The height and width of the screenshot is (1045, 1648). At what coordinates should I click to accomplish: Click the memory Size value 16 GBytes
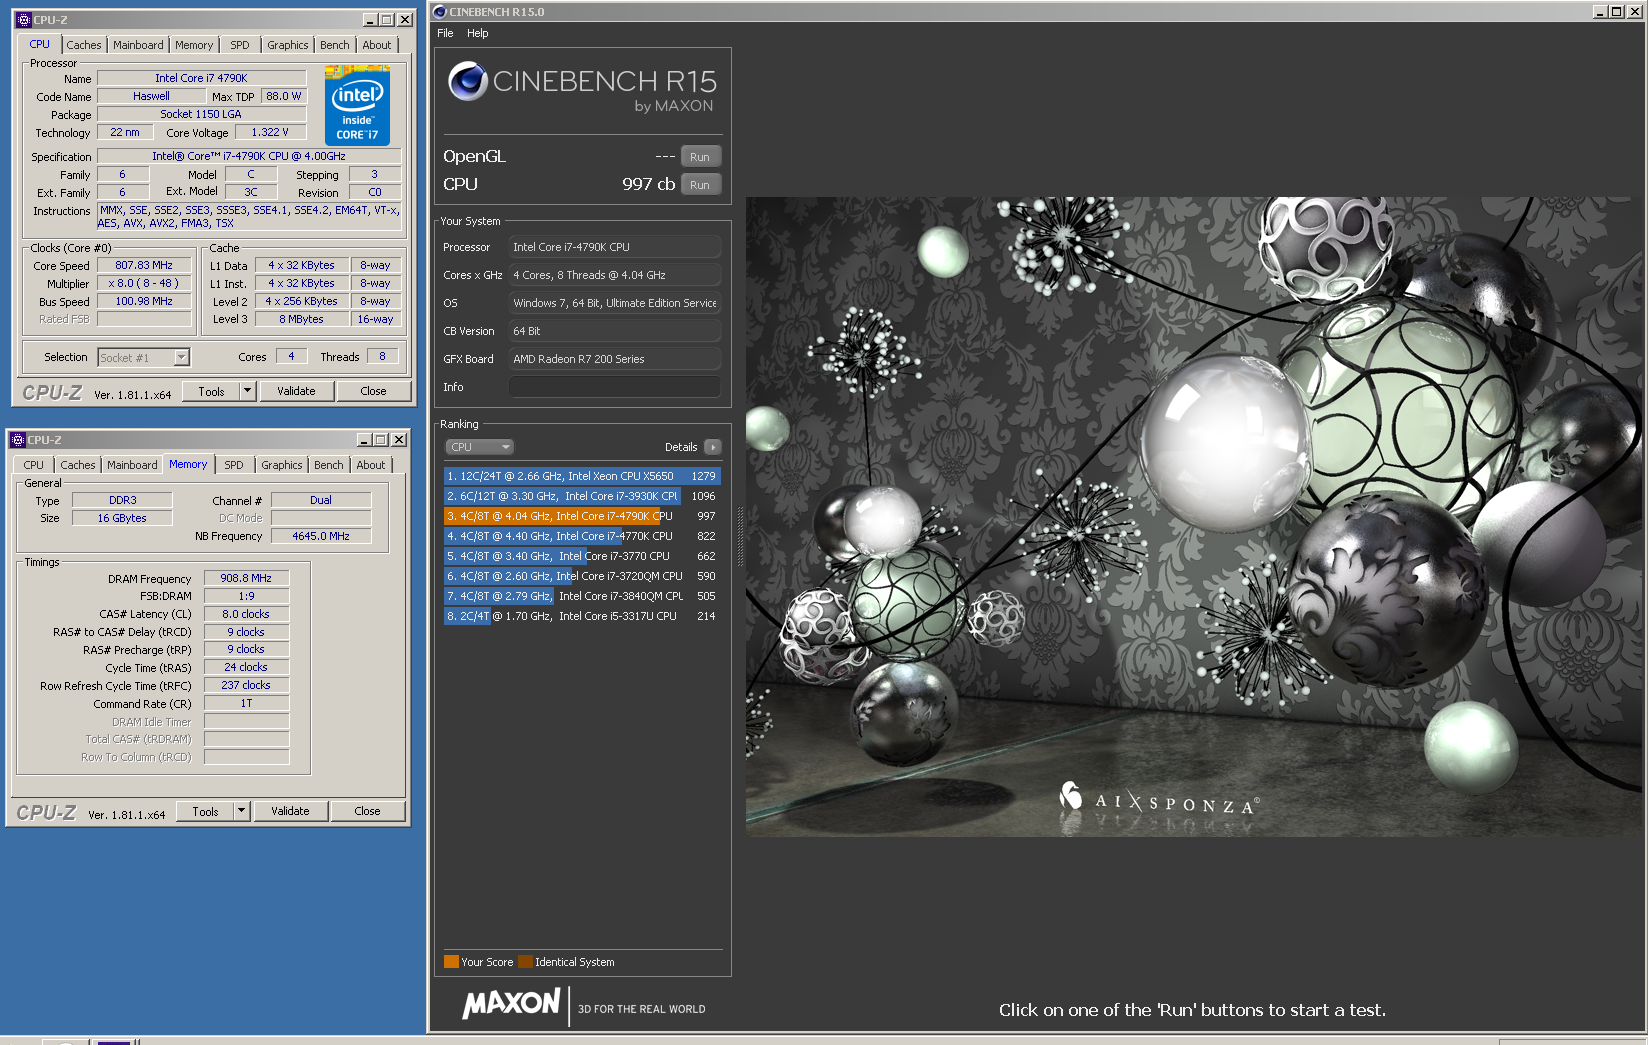(122, 518)
